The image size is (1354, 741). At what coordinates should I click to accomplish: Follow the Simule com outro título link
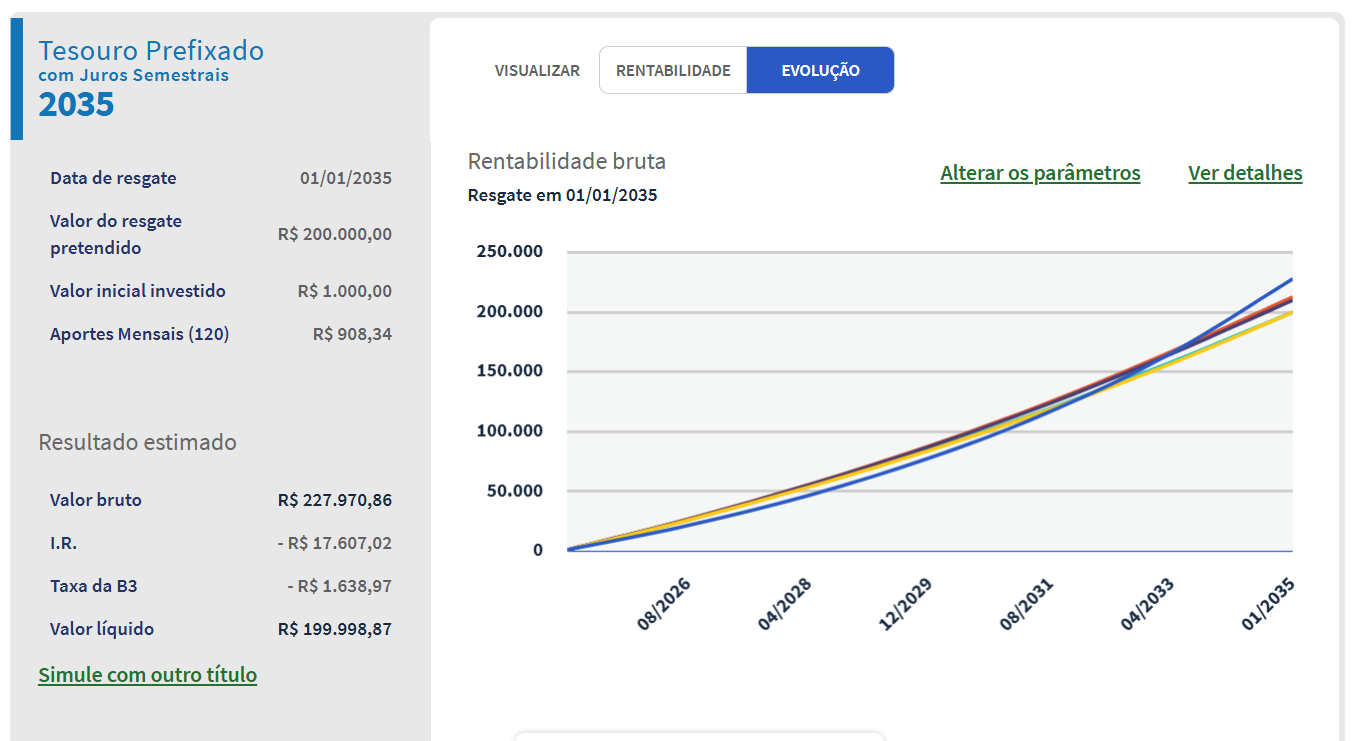[147, 675]
